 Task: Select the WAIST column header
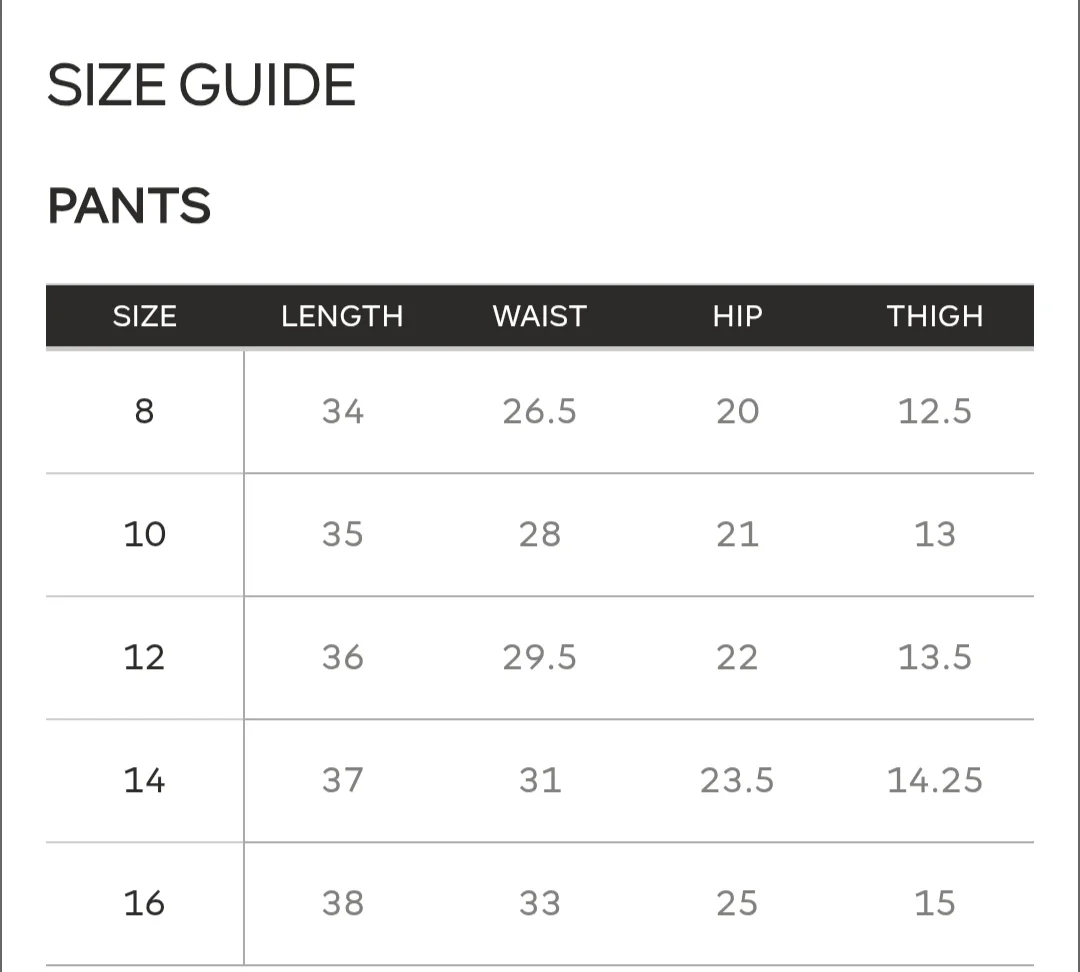coord(540,316)
